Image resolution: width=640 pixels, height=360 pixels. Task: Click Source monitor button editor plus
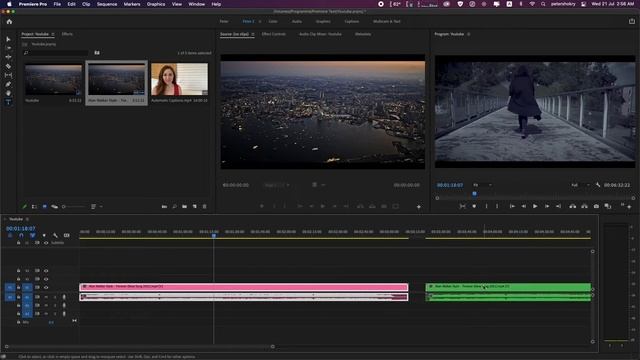[418, 207]
